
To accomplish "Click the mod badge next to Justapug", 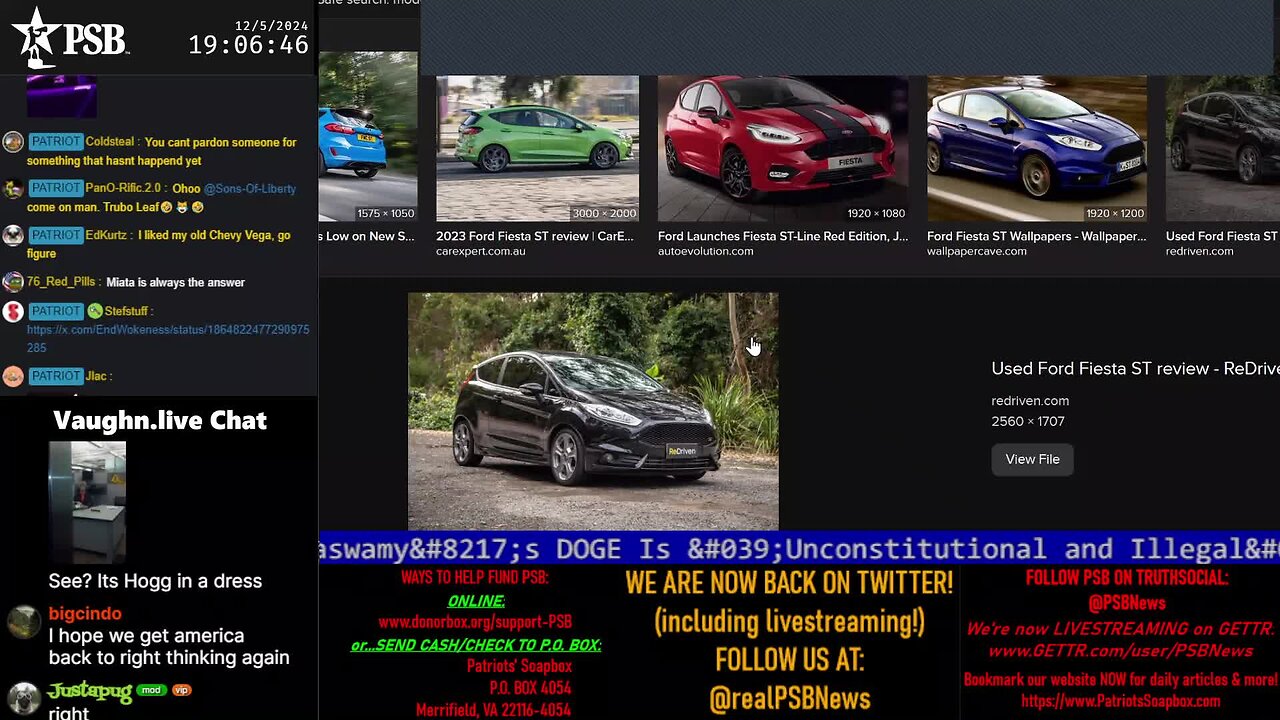I will tap(150, 690).
